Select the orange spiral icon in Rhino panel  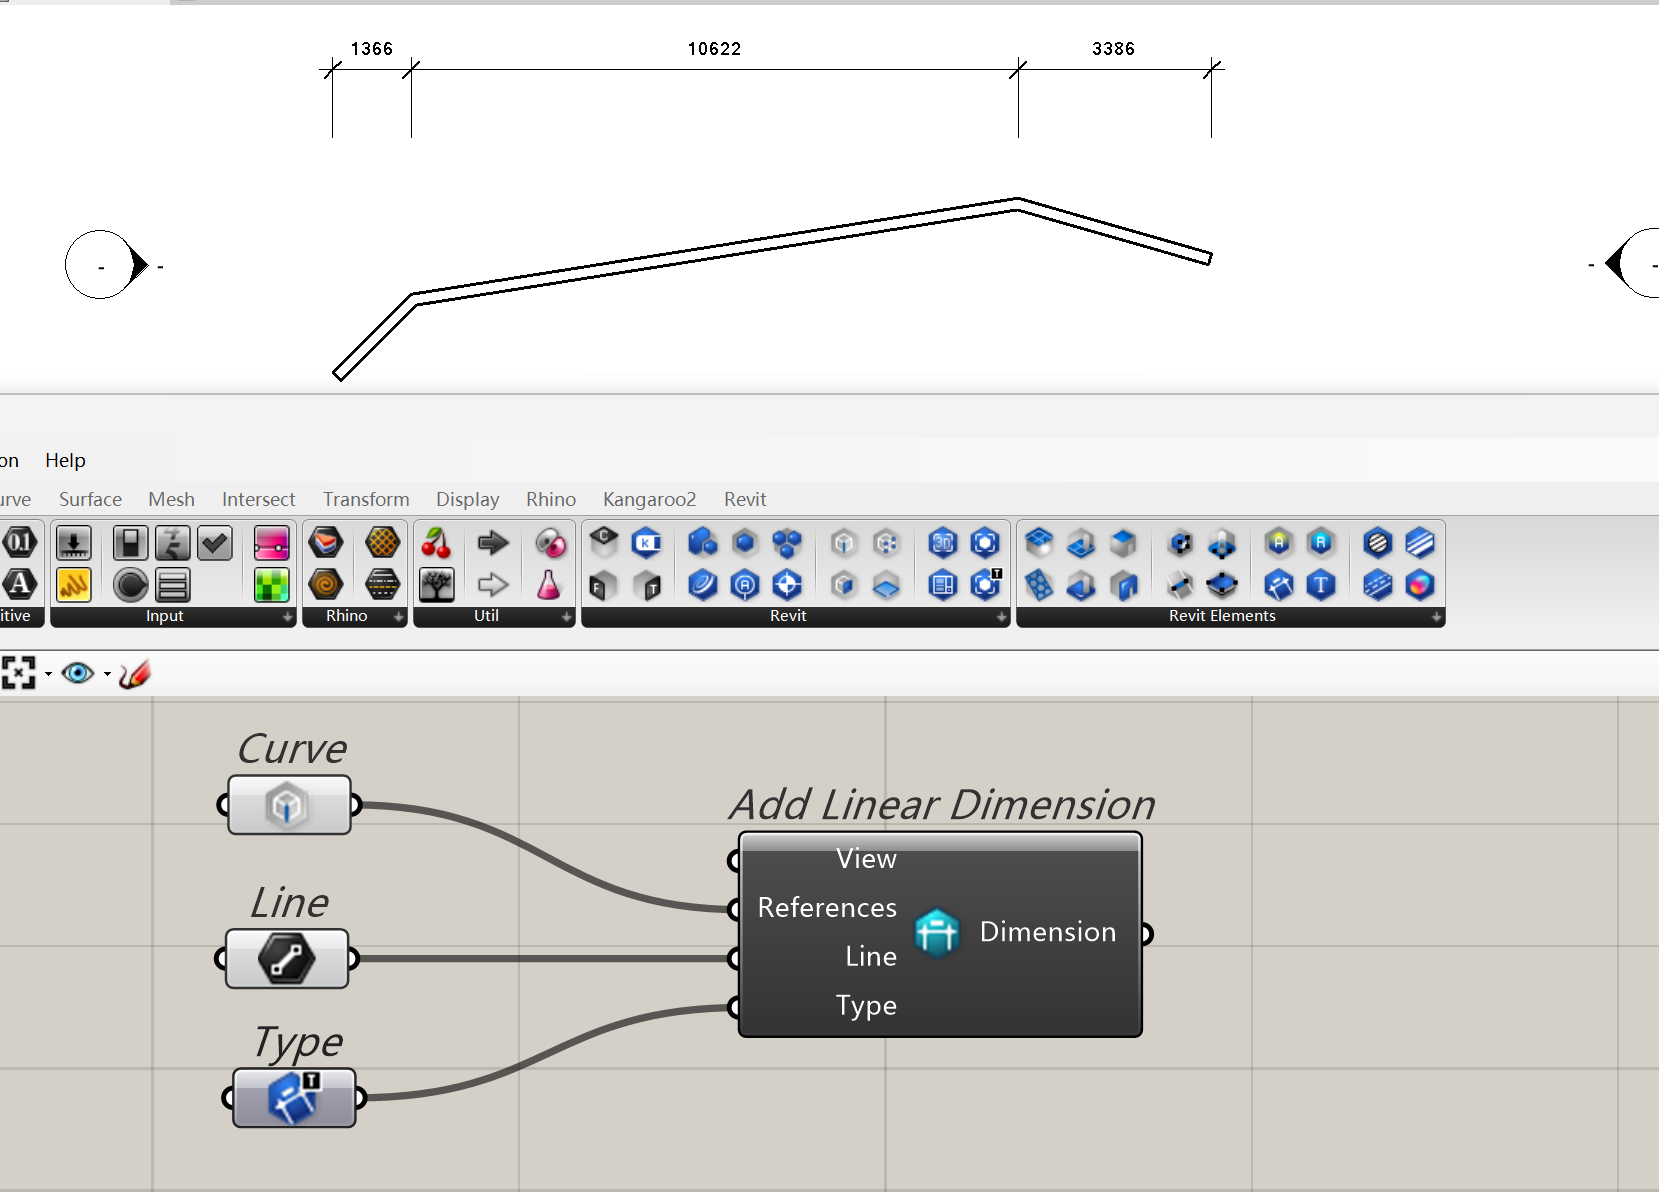pos(325,585)
